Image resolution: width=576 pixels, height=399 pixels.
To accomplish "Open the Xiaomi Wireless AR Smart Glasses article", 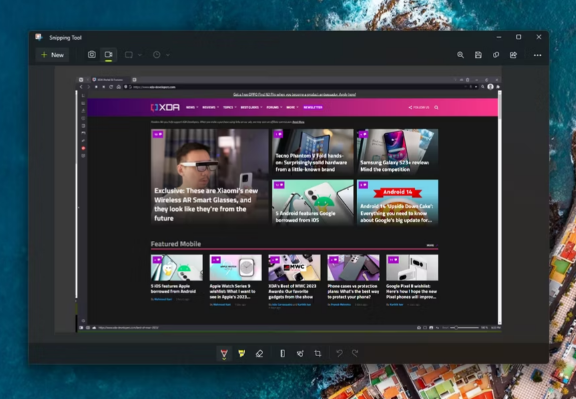I will click(209, 176).
